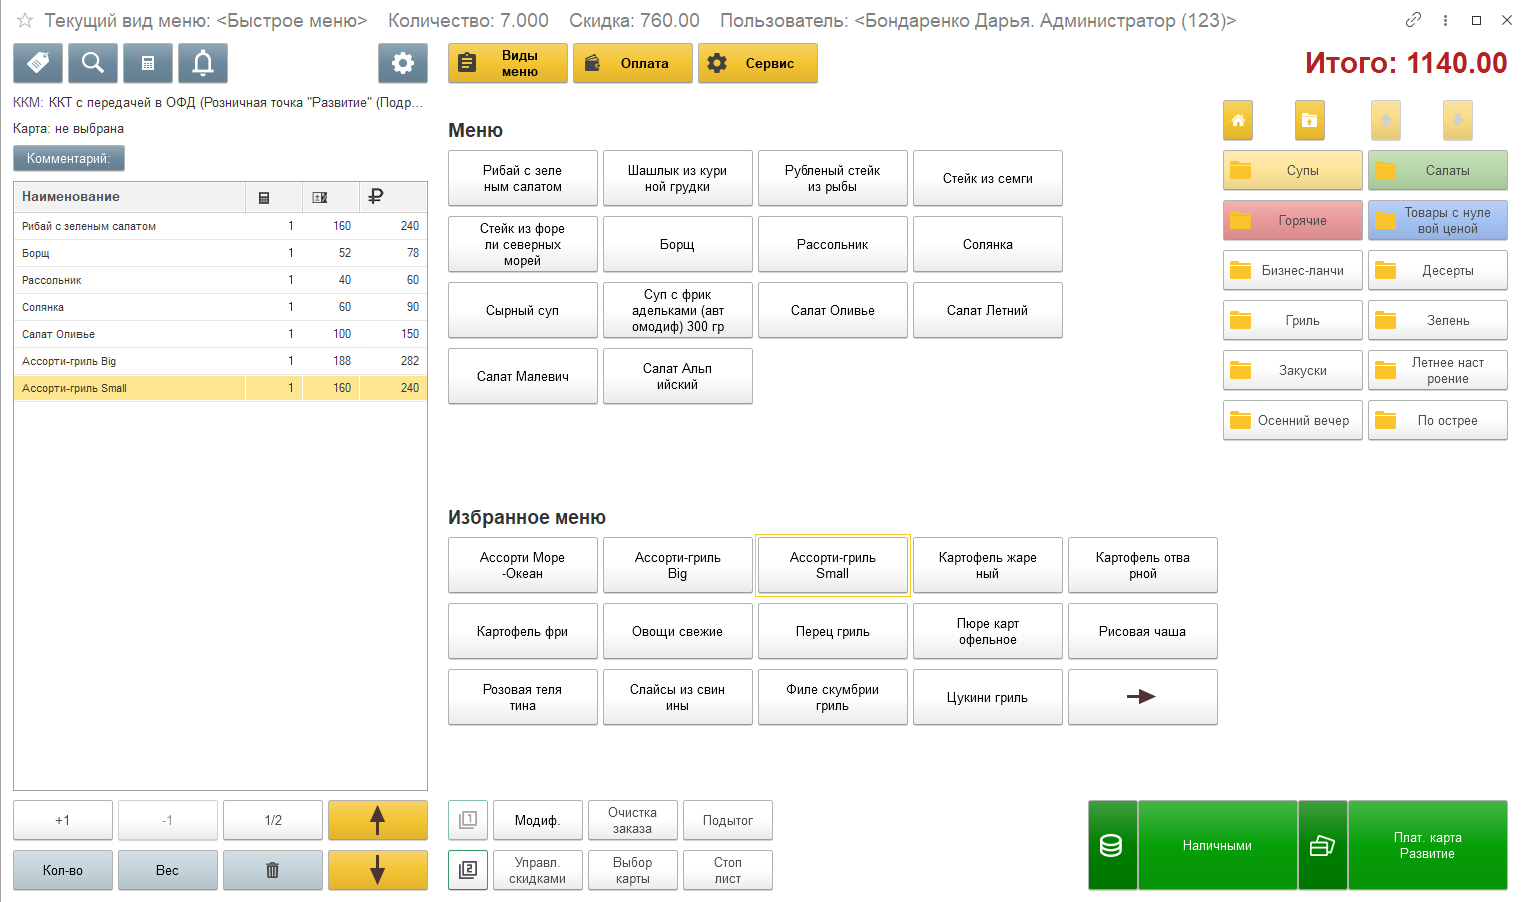Pay with Наличными button
1527x902 pixels.
click(x=1217, y=845)
